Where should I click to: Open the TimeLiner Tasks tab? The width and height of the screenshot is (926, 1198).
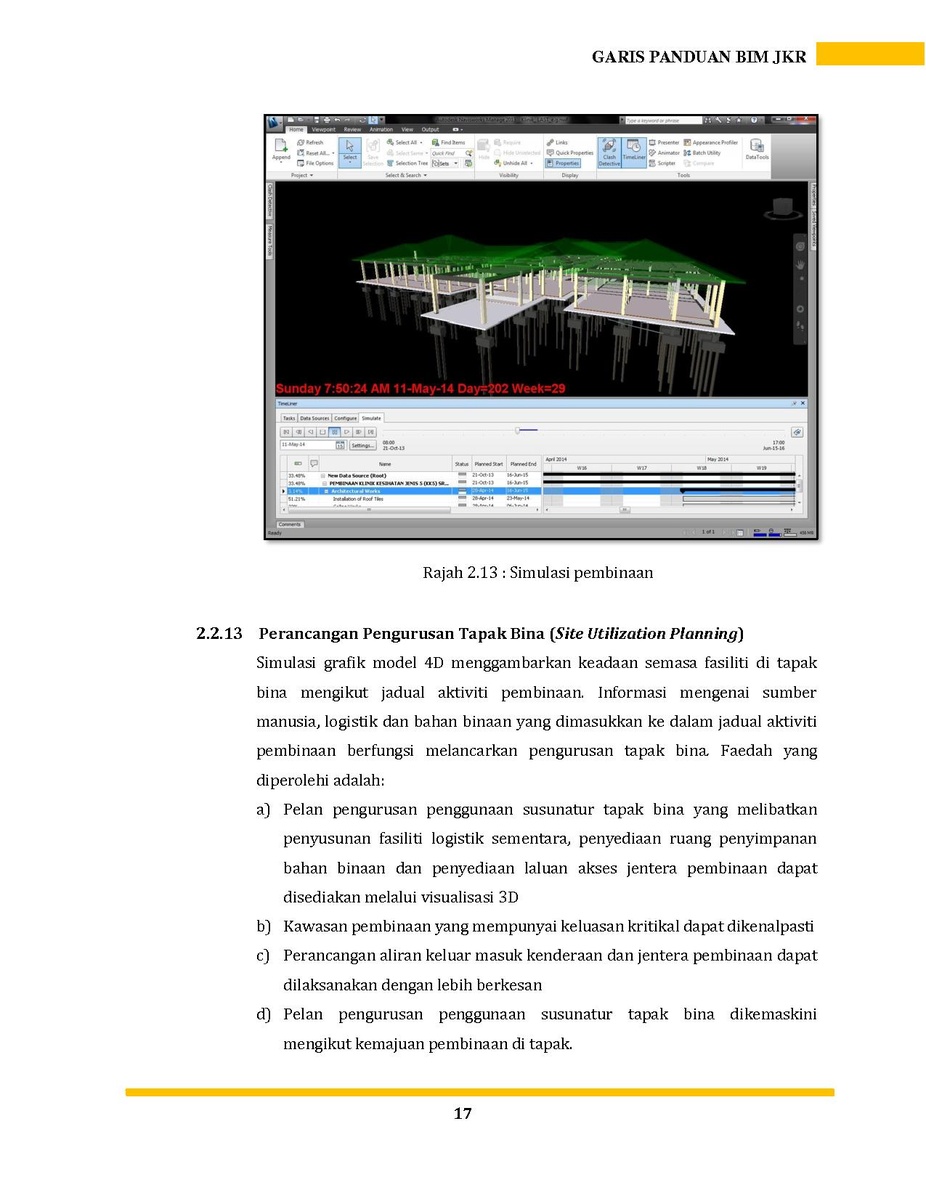(289, 418)
